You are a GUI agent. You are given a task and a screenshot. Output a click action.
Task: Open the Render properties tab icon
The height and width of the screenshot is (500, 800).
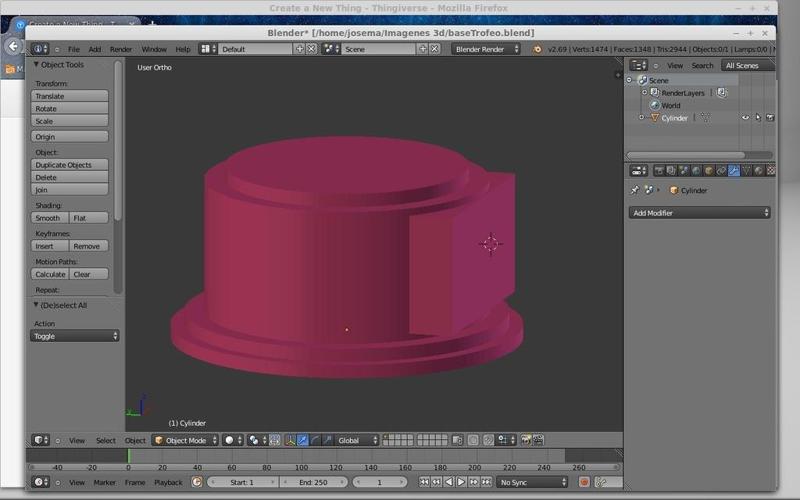point(659,171)
